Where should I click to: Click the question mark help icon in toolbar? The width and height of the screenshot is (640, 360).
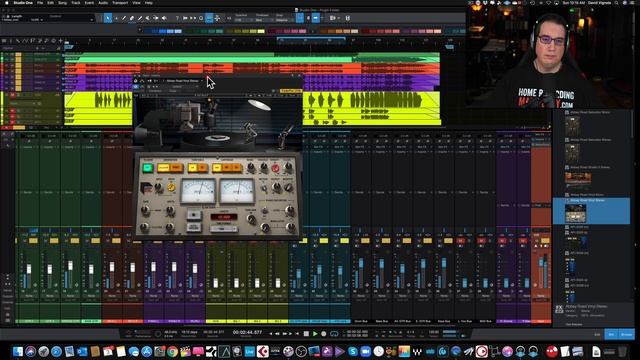pyautogui.click(x=177, y=18)
